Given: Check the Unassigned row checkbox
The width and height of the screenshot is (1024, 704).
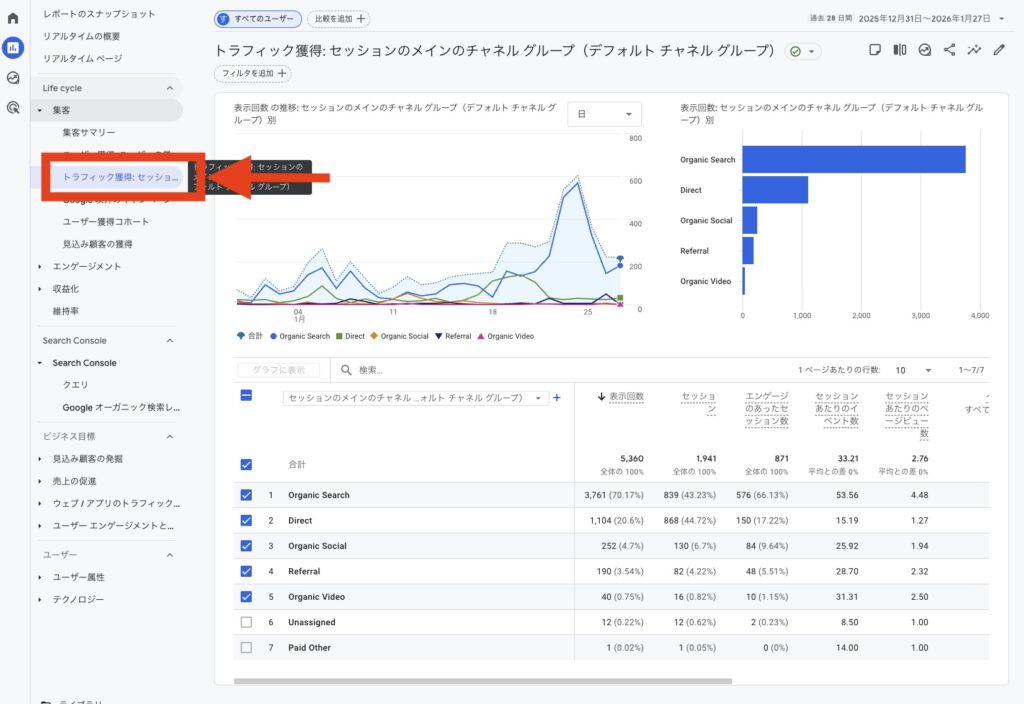Looking at the screenshot, I should click(x=246, y=622).
